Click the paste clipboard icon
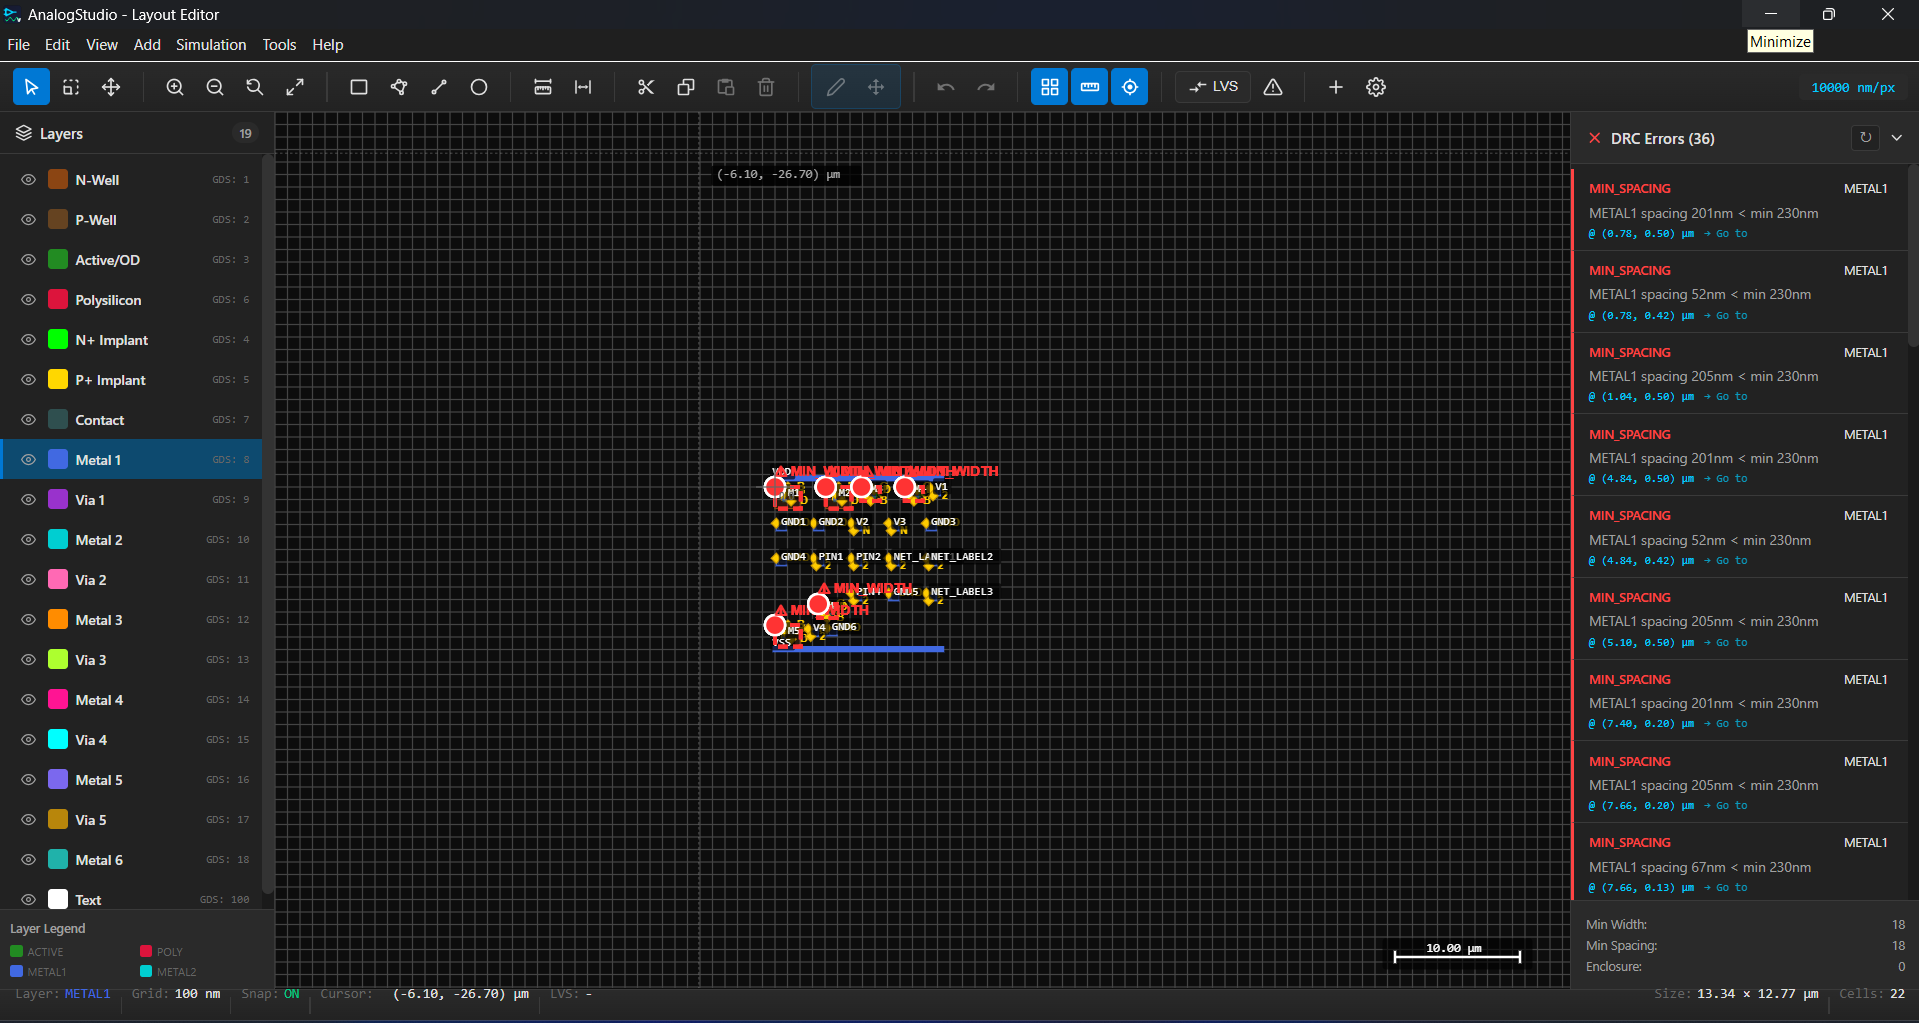Viewport: 1919px width, 1023px height. point(726,87)
